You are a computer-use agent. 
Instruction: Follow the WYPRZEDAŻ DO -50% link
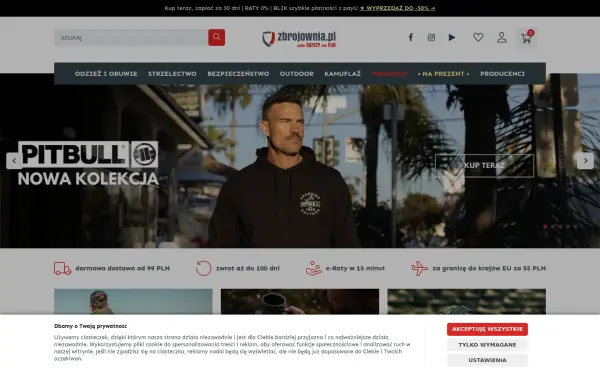[x=397, y=8]
